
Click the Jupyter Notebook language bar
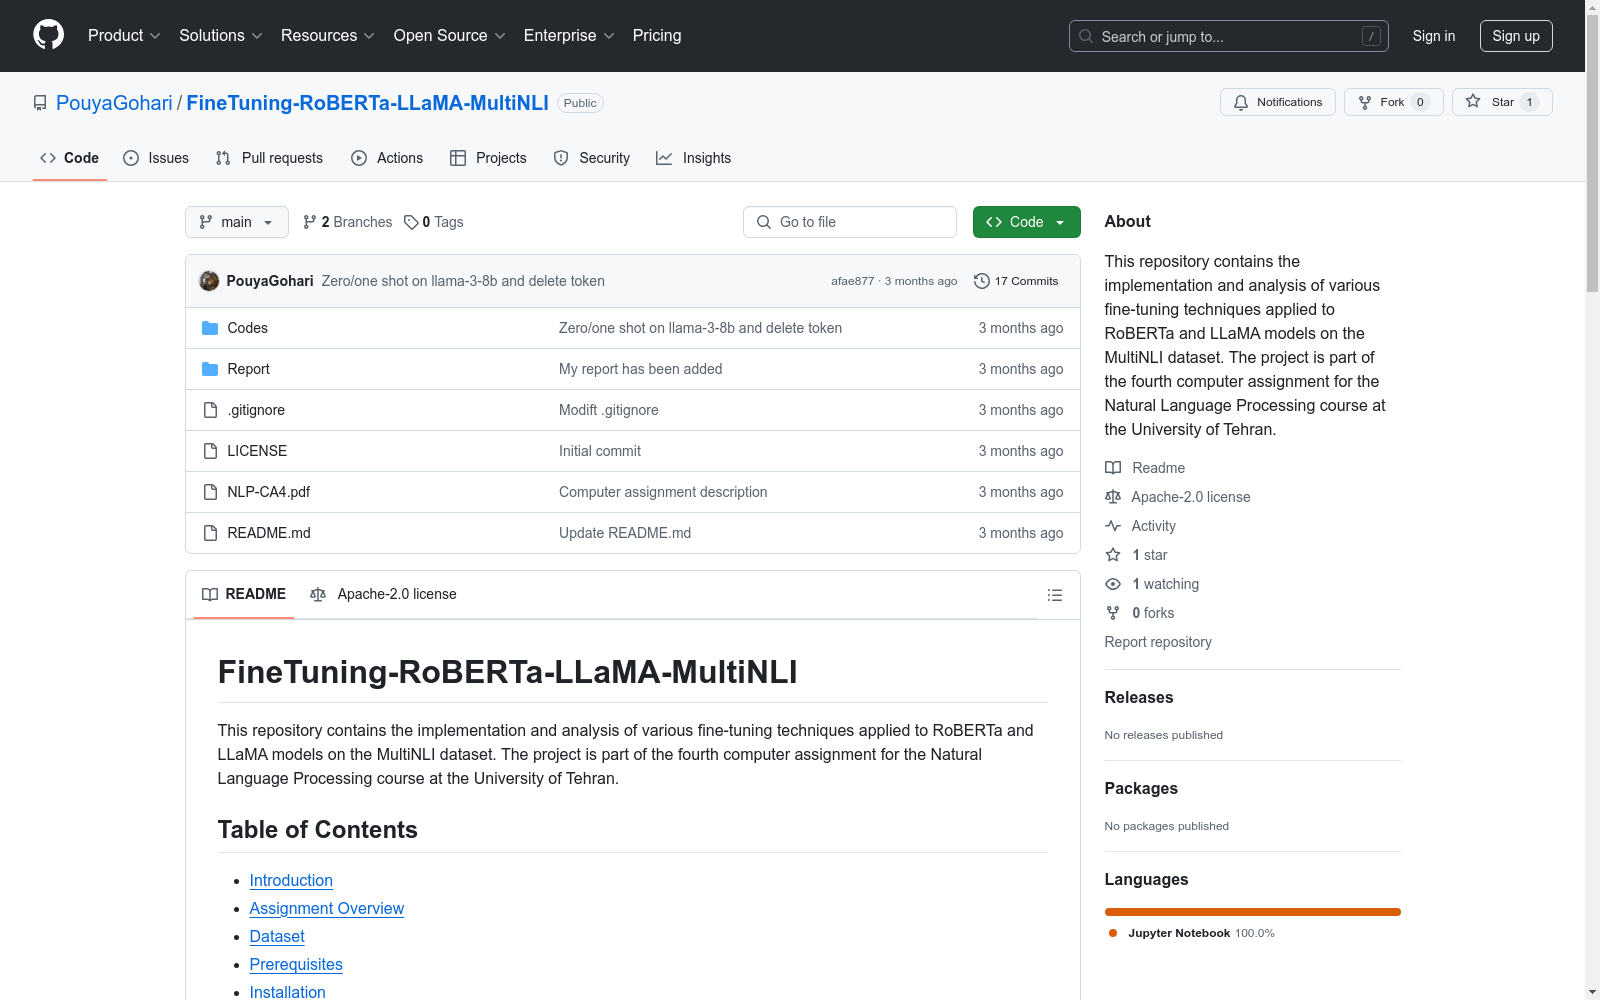pos(1252,912)
